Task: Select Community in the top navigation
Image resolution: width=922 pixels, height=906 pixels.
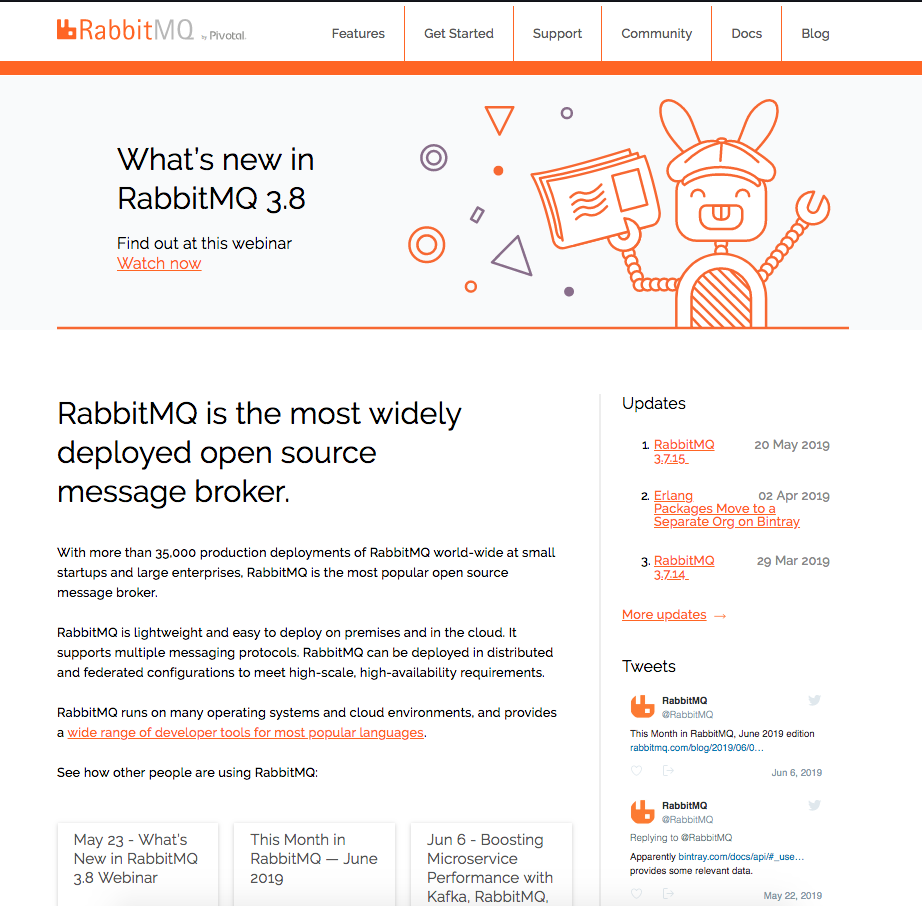Action: coord(657,34)
